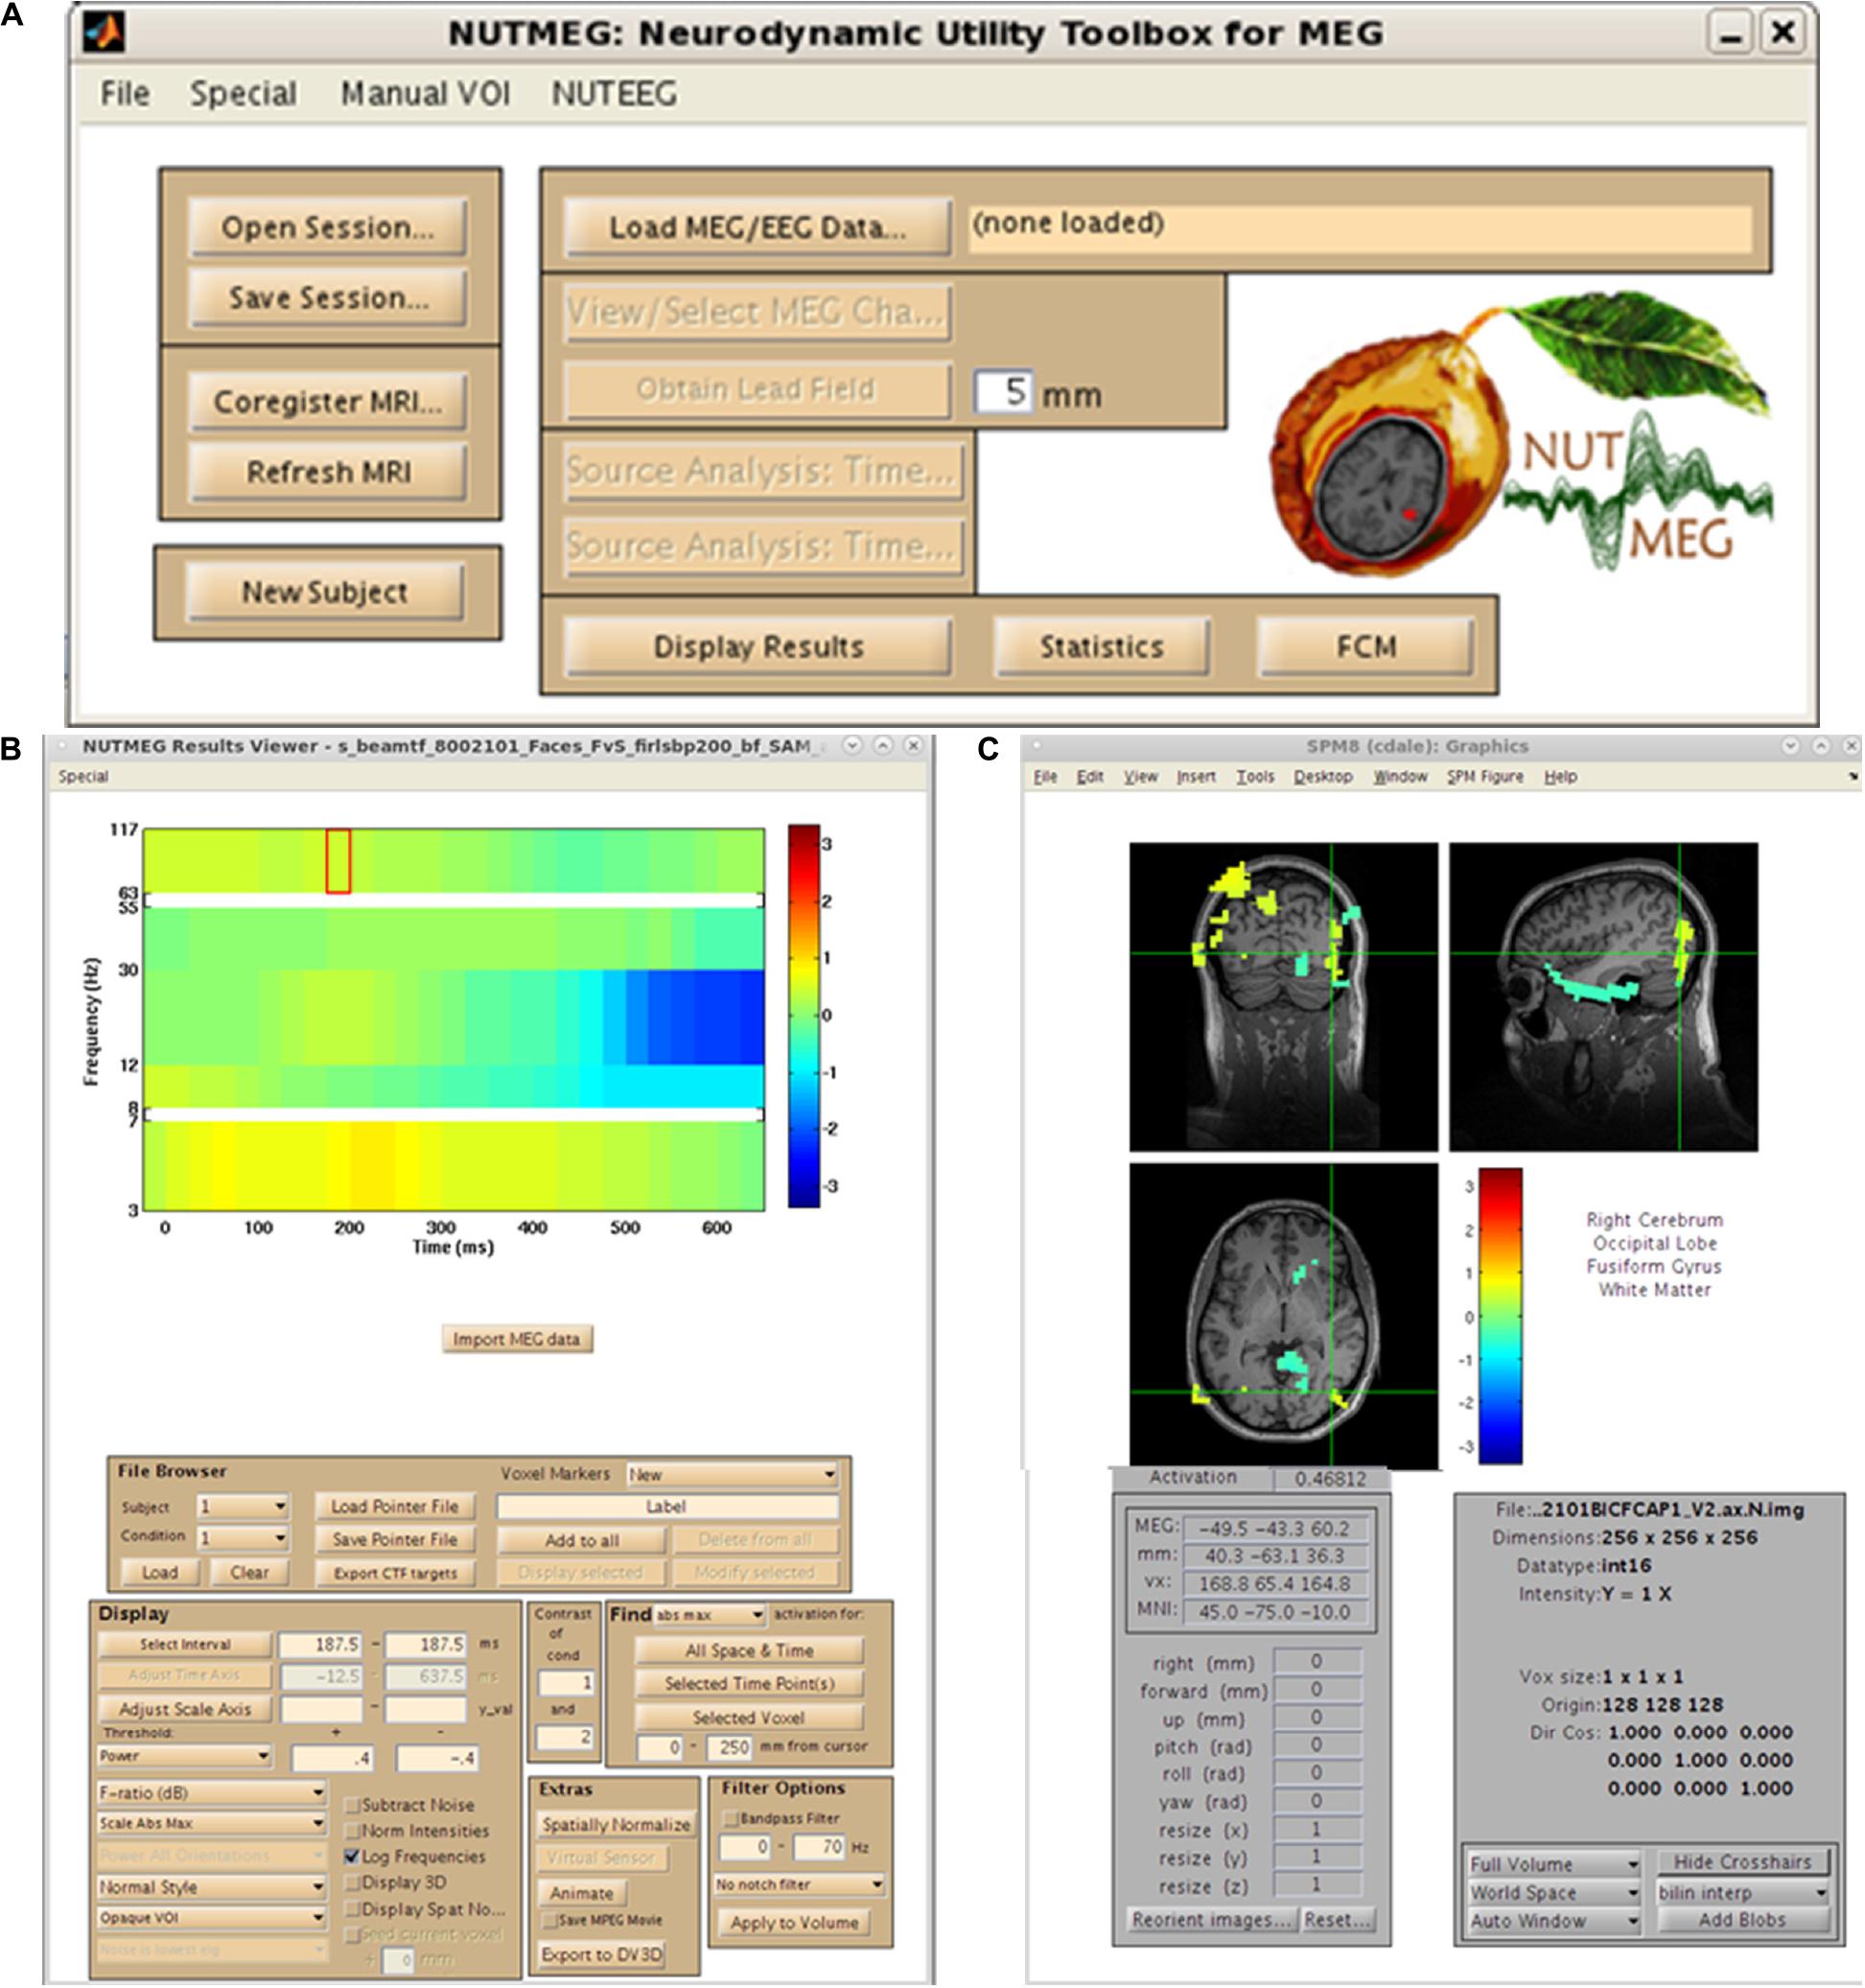
Task: Click the Spatially Normalize button
Action: pyautogui.click(x=616, y=1825)
